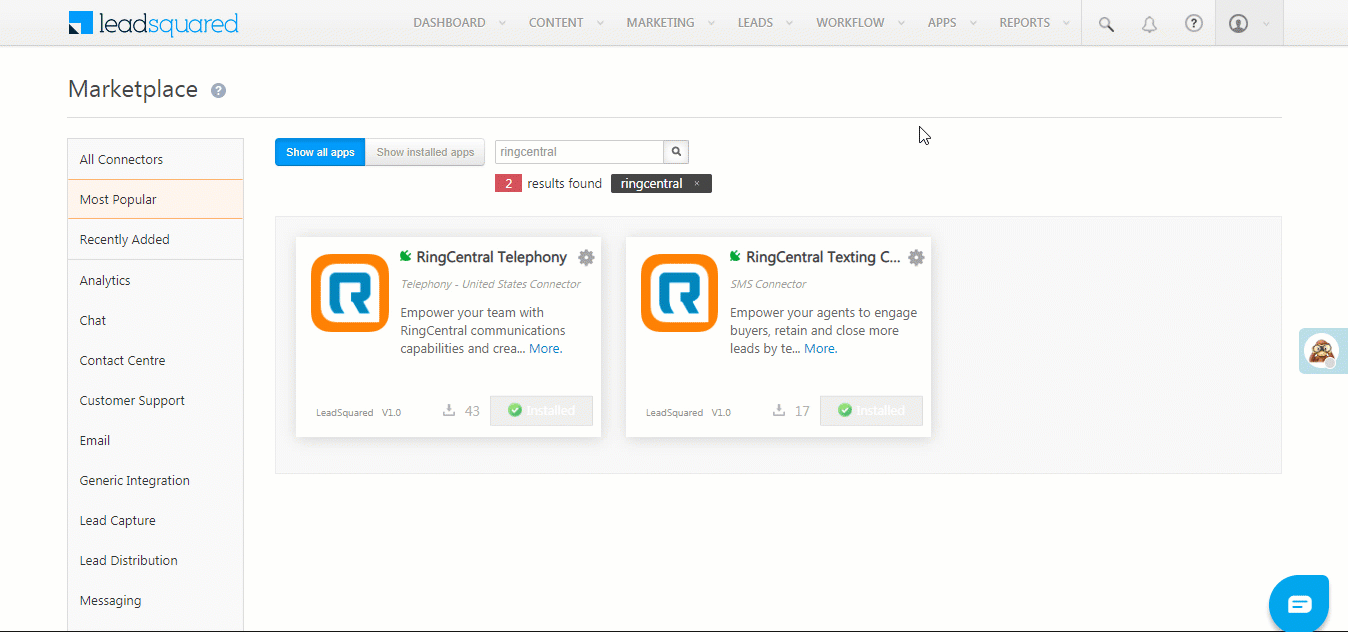
Task: Click Installed button on RingCentral Telephony card
Action: [x=541, y=410]
